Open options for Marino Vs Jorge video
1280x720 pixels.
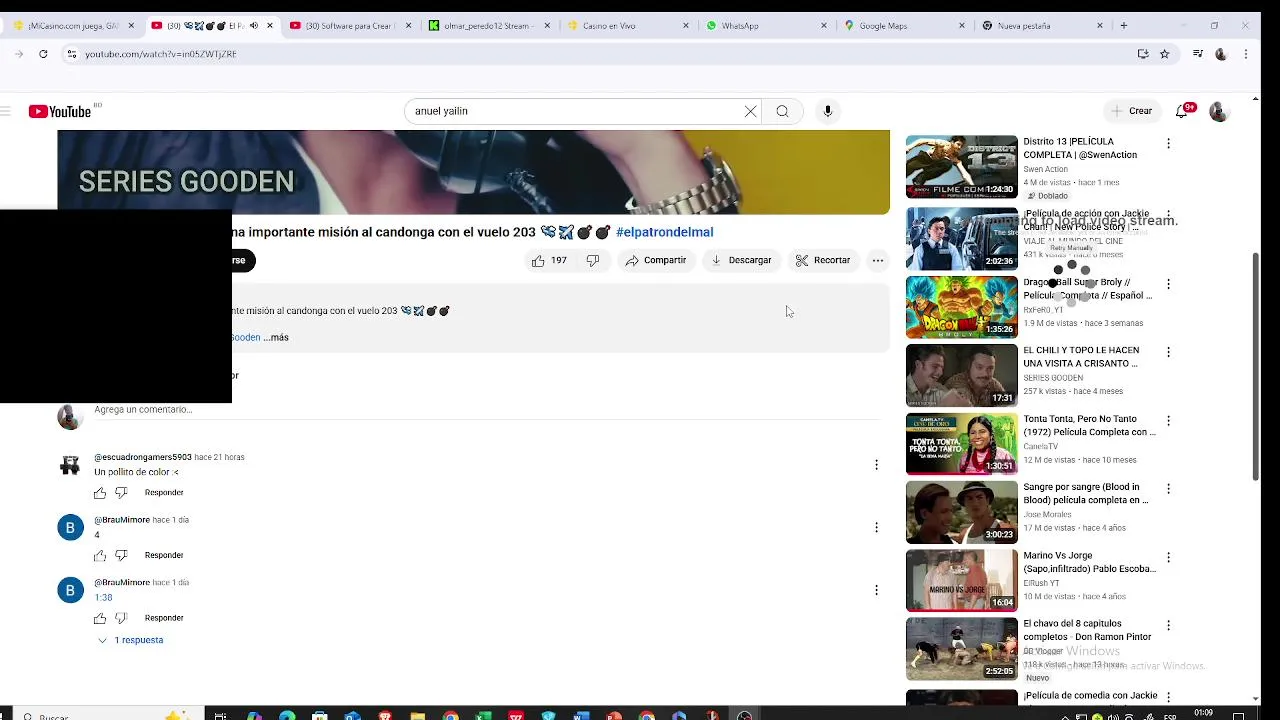(x=1168, y=557)
